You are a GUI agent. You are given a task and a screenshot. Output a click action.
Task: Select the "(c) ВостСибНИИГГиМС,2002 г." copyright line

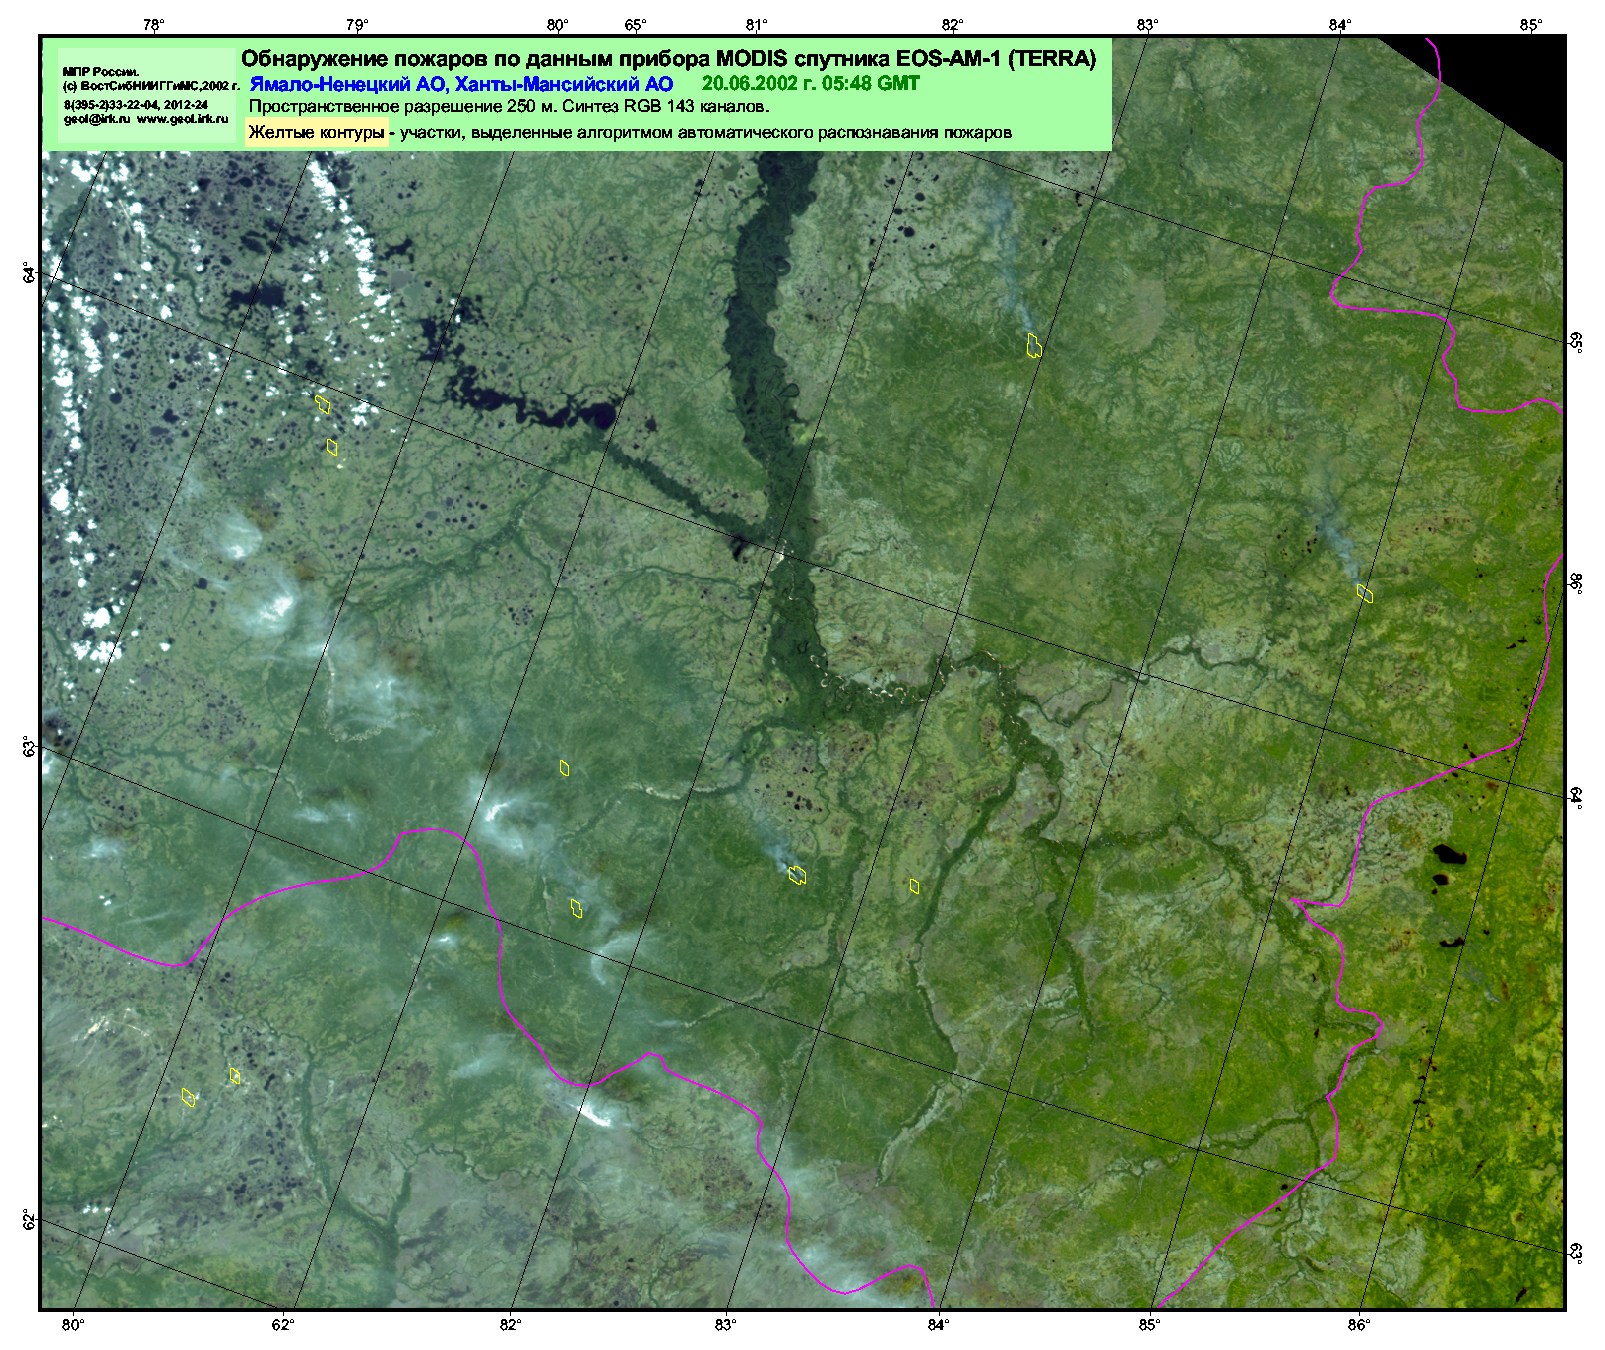[x=150, y=87]
